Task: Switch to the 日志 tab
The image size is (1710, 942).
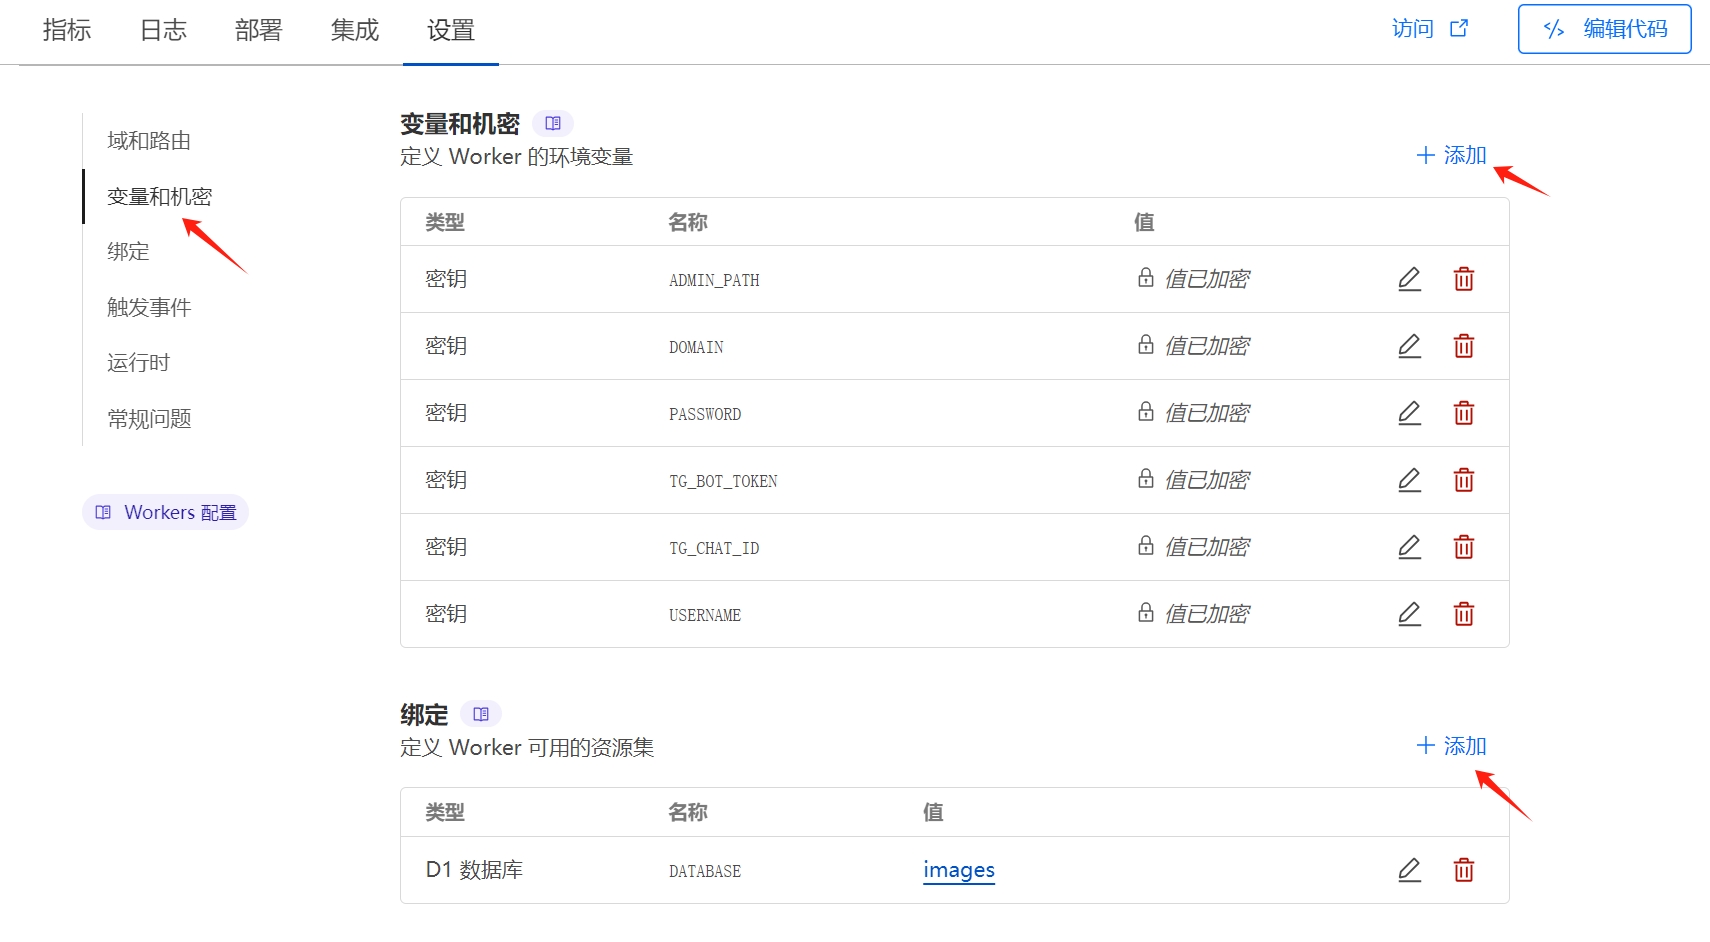Action: click(x=163, y=31)
